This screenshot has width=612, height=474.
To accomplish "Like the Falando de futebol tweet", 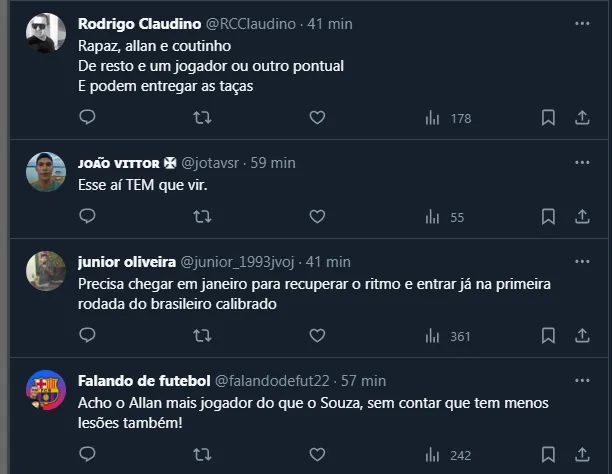I will tap(317, 455).
